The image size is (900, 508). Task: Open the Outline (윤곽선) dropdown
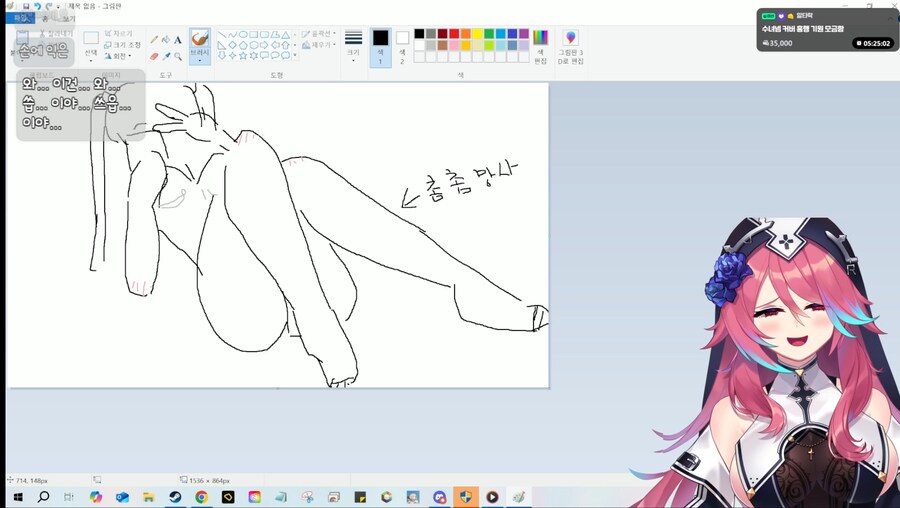pos(319,34)
